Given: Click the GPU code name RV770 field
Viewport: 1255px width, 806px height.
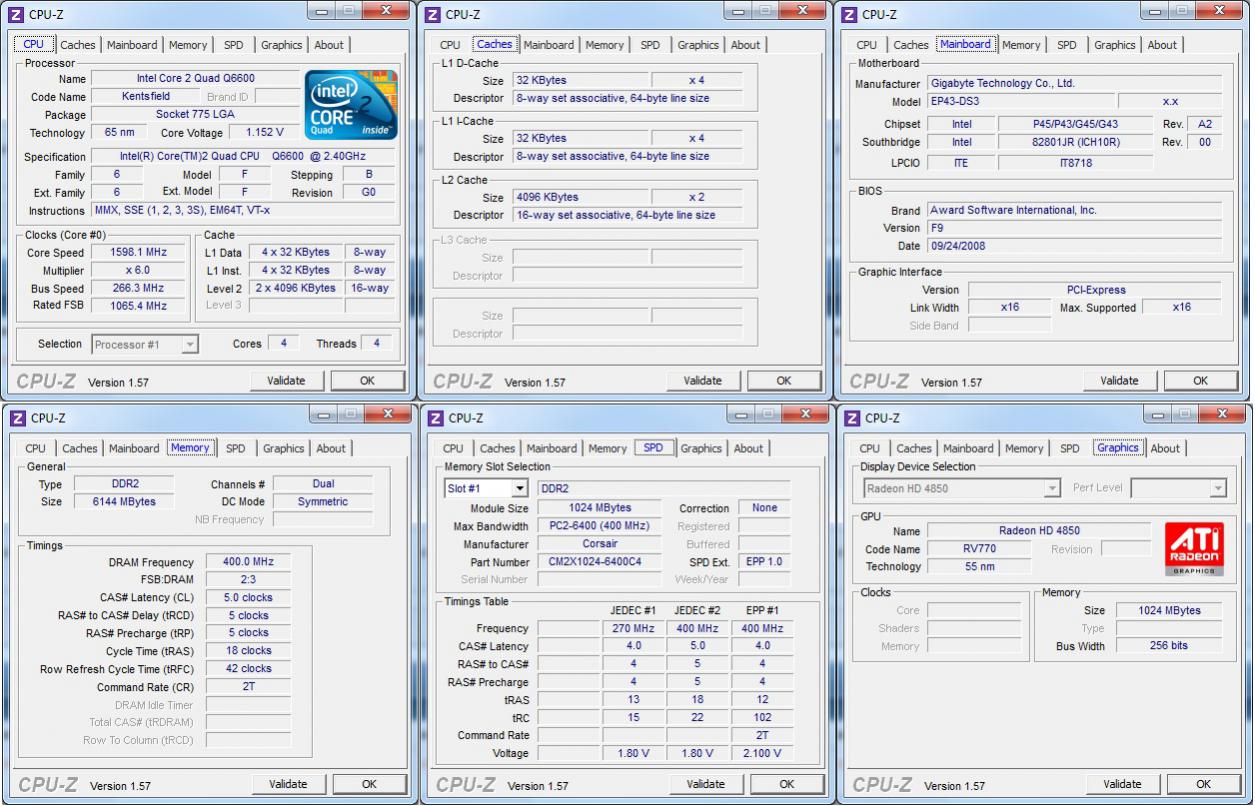Looking at the screenshot, I should tap(979, 549).
